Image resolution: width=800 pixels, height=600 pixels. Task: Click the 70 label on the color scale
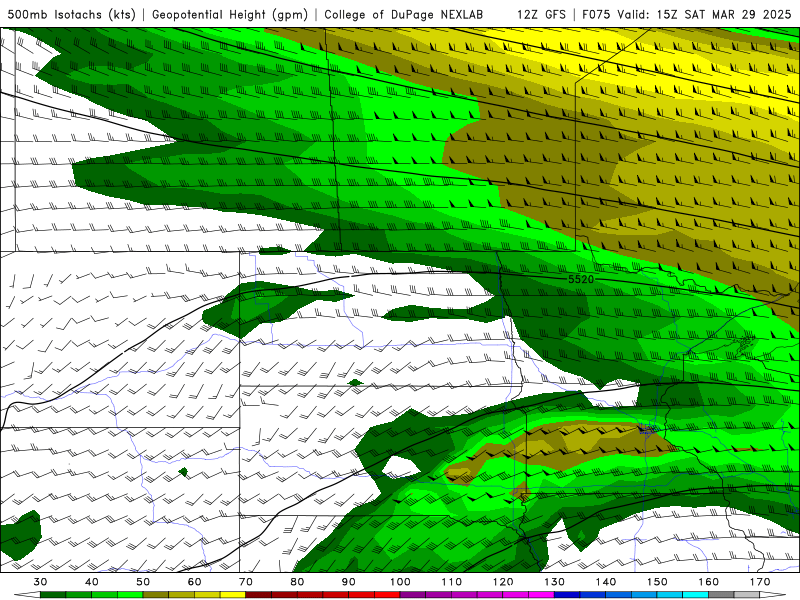tap(246, 582)
